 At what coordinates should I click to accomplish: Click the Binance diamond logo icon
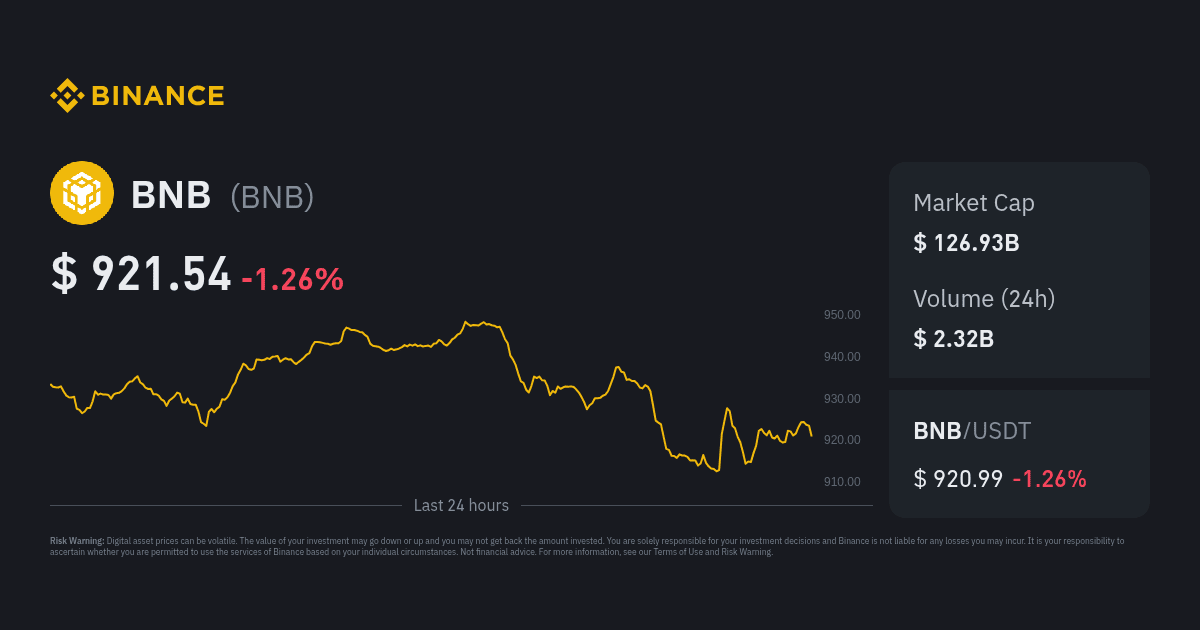(x=67, y=96)
